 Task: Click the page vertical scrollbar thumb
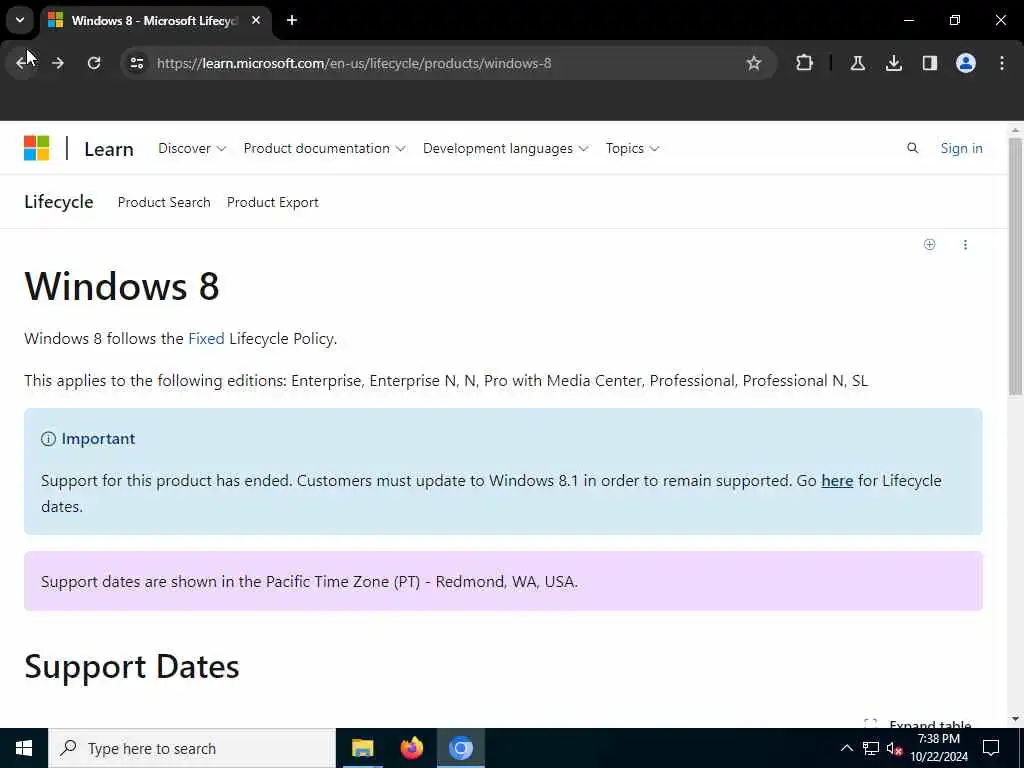click(x=1015, y=266)
